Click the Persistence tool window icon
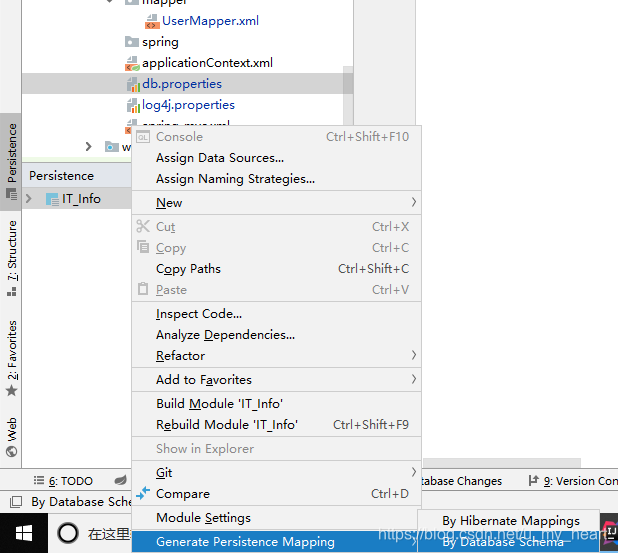 point(11,194)
